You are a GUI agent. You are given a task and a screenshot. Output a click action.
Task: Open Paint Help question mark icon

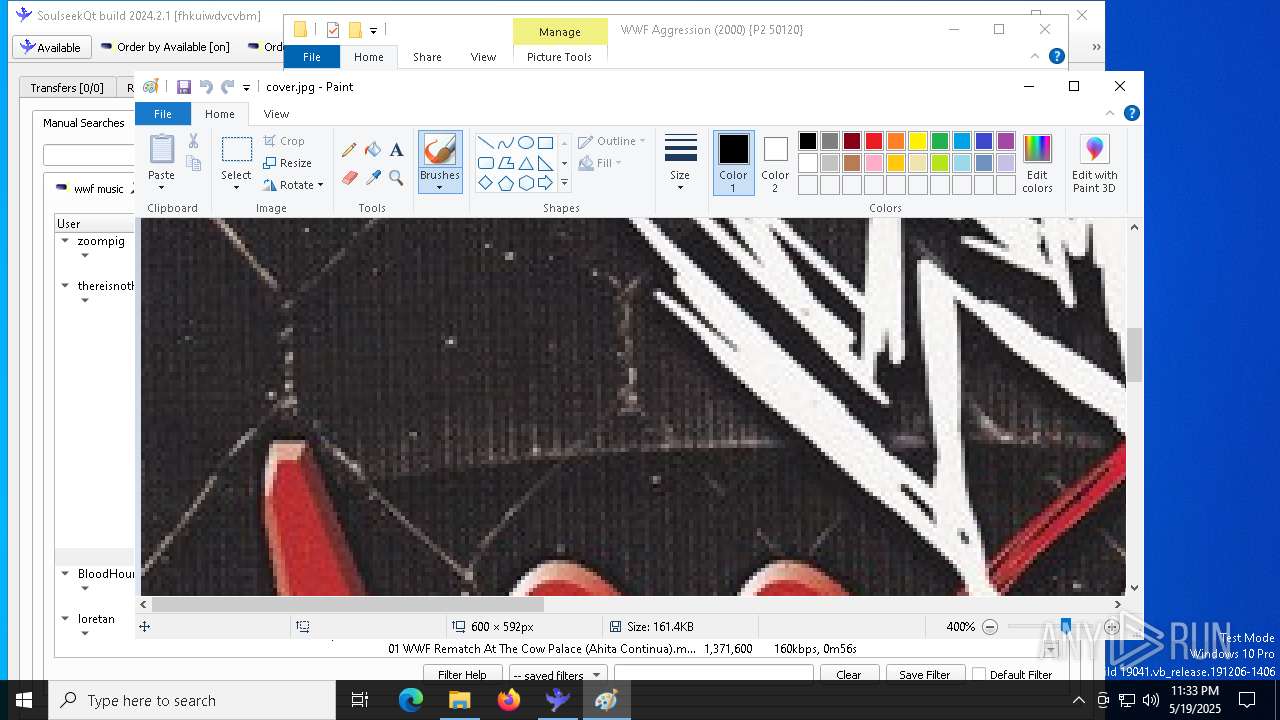[x=1131, y=113]
